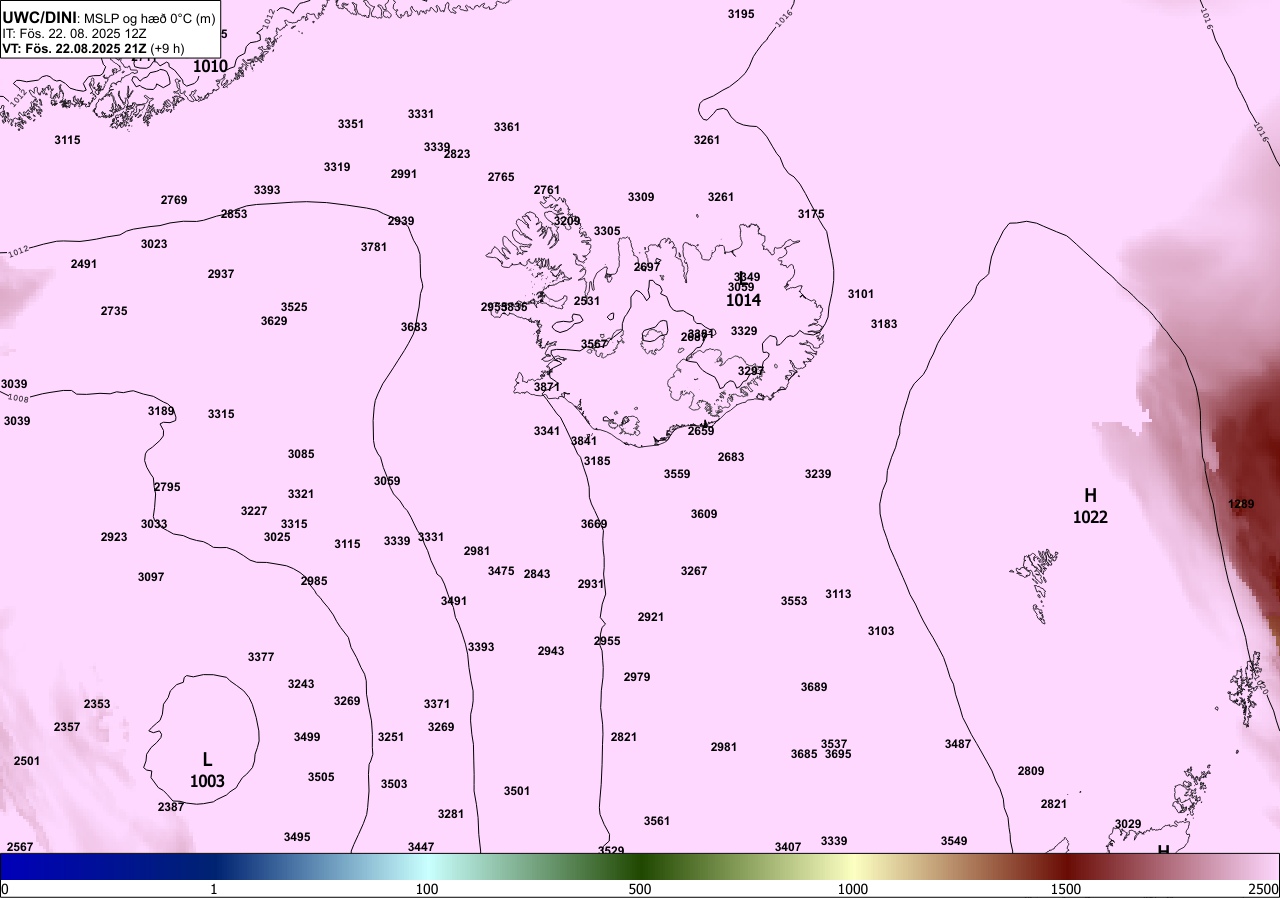Click the height value 3501
This screenshot has width=1280, height=898.
click(x=517, y=791)
